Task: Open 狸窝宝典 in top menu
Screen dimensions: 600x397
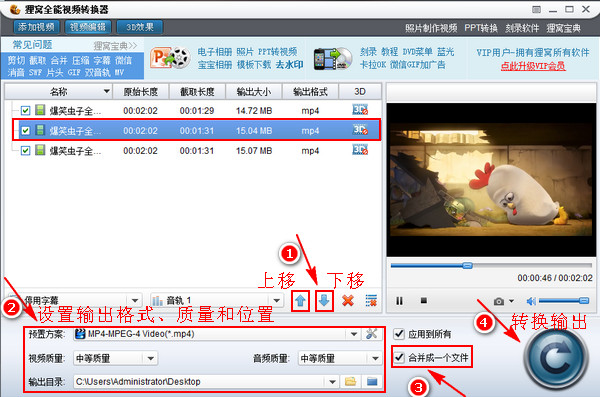Action: tap(563, 28)
